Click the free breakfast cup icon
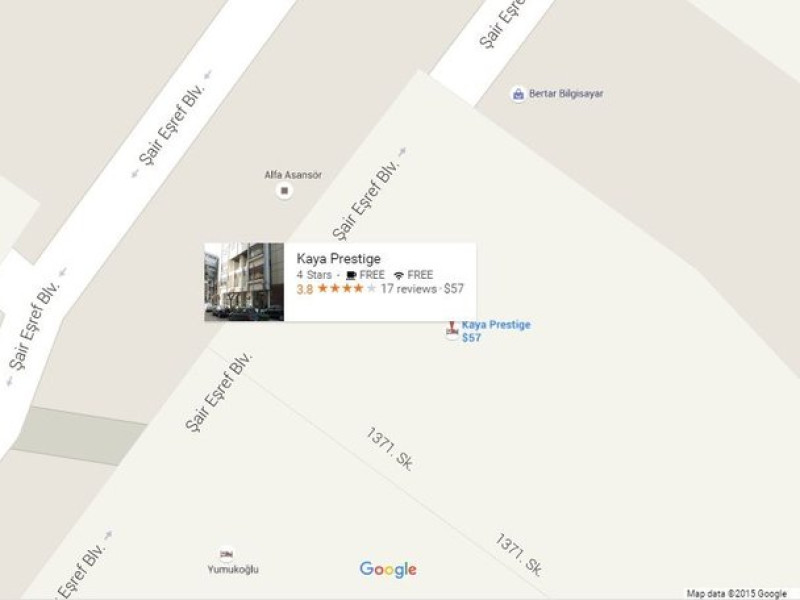Viewport: 800px width, 600px height. (351, 275)
